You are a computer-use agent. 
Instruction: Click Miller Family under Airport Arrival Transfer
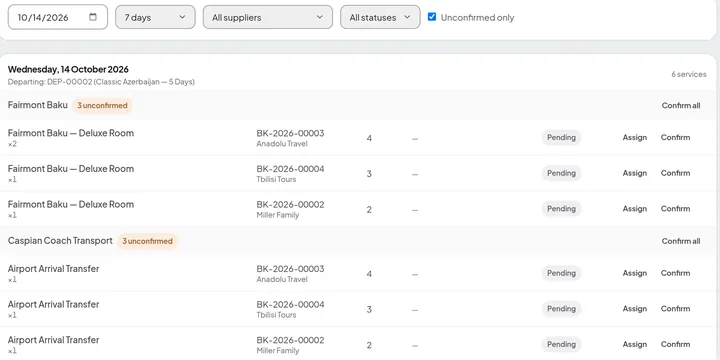click(278, 351)
